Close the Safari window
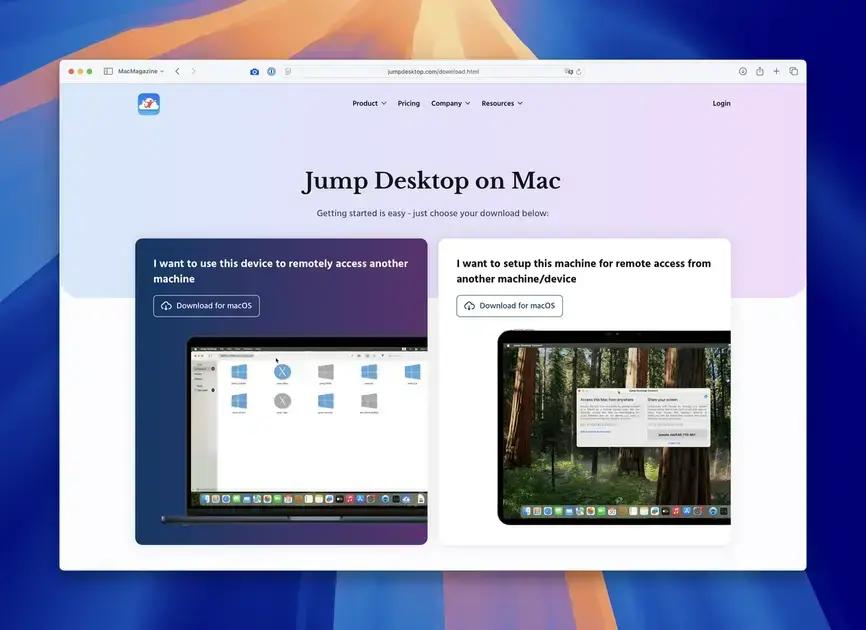Viewport: 866px width, 630px height. pyautogui.click(x=71, y=71)
